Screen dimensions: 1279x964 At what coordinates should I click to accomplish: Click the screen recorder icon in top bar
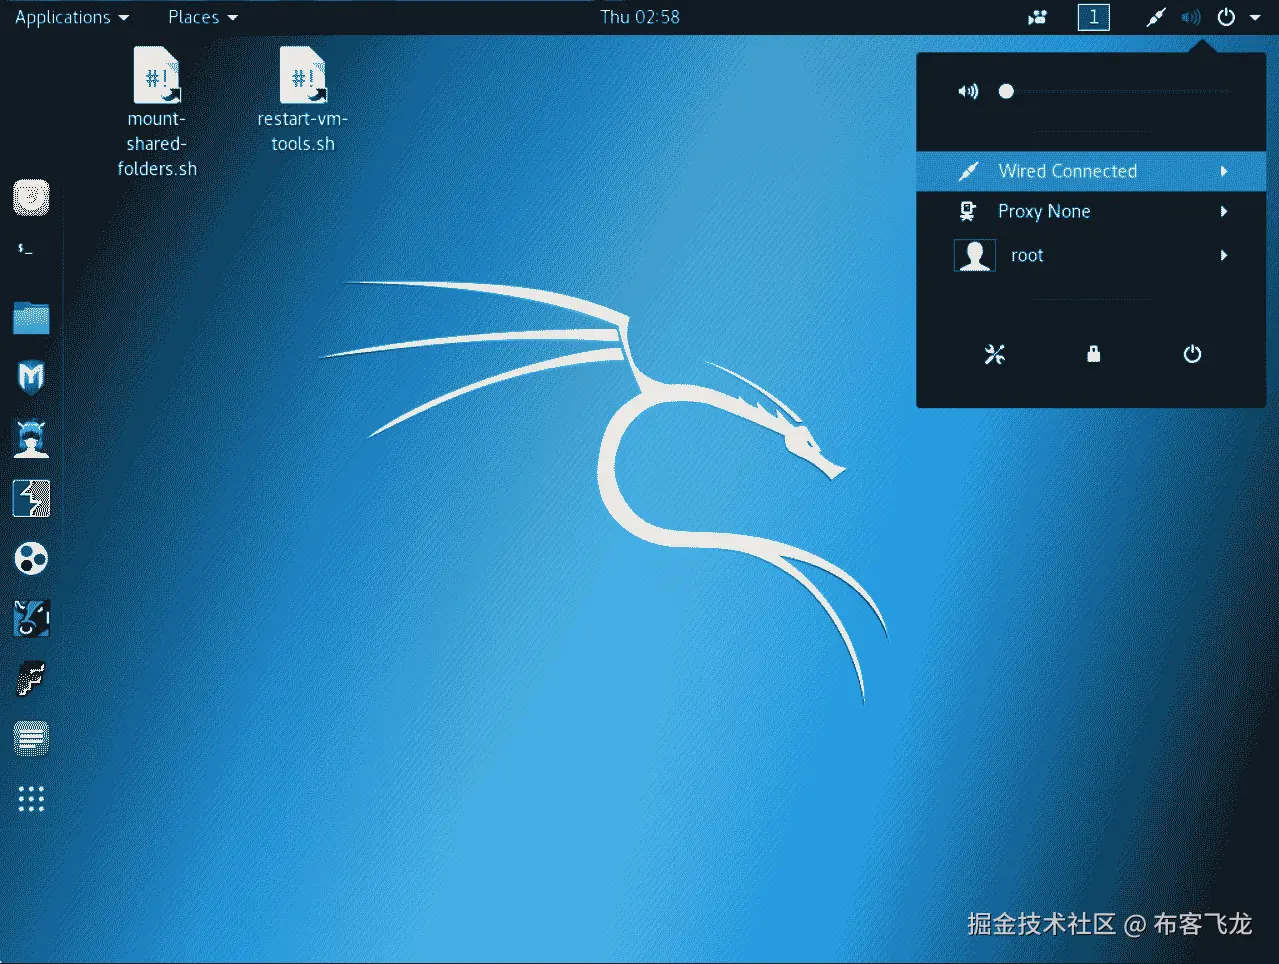(1038, 17)
